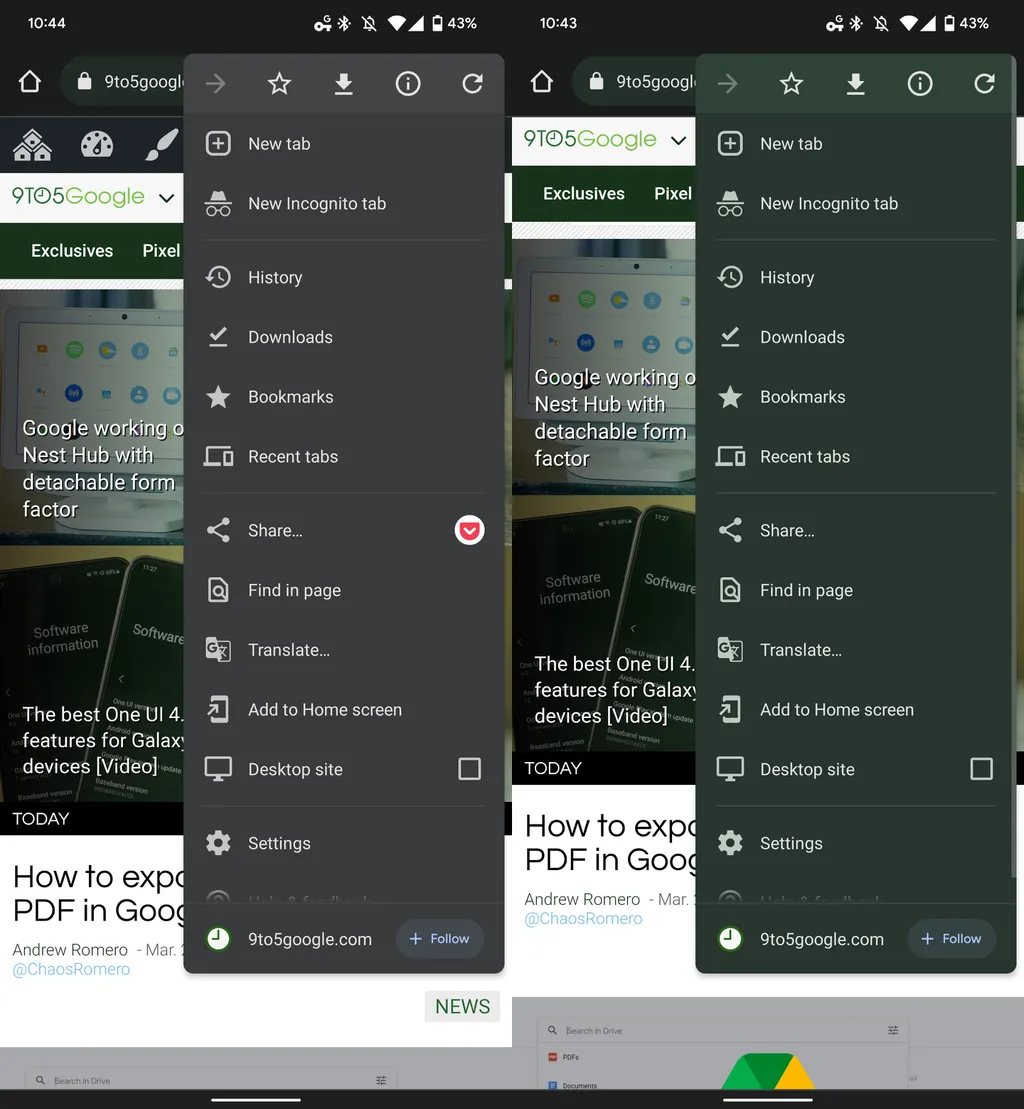The image size is (1024, 1109).
Task: Tap the lock icon in the right address bar
Action: point(596,81)
